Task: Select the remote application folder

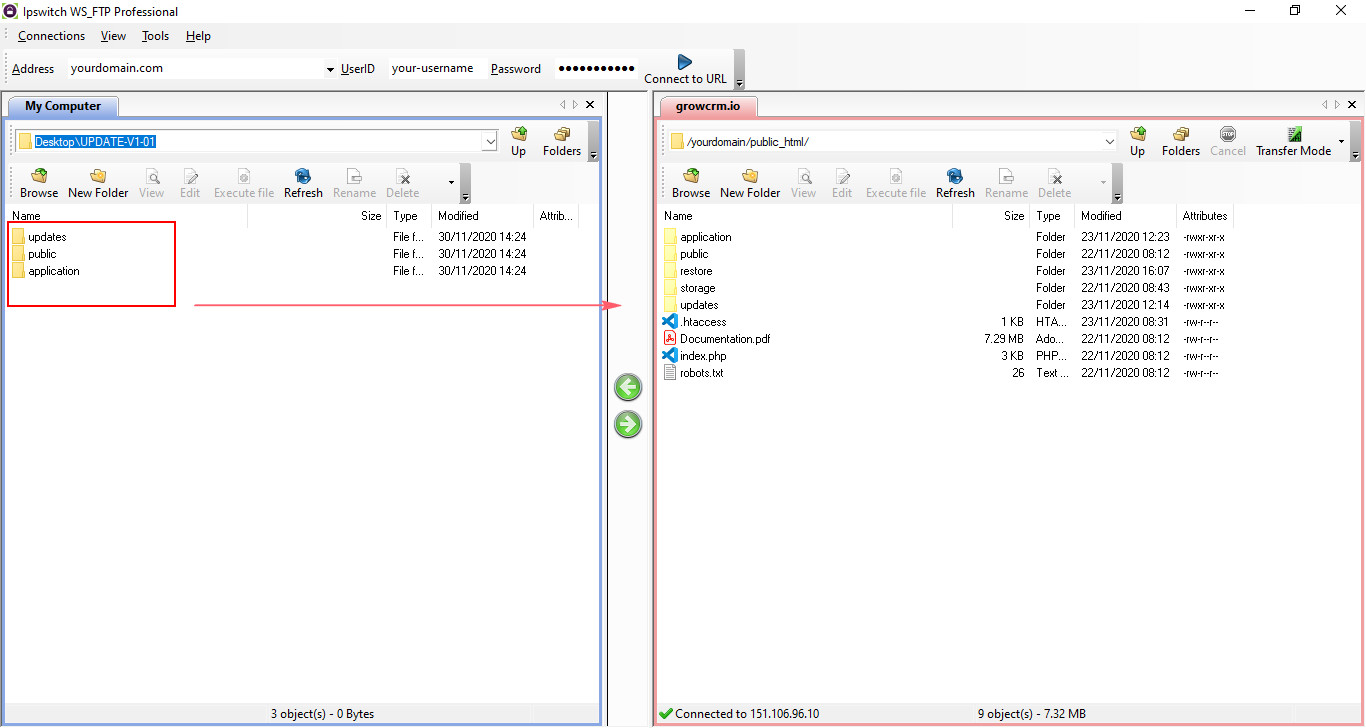Action: (x=697, y=237)
